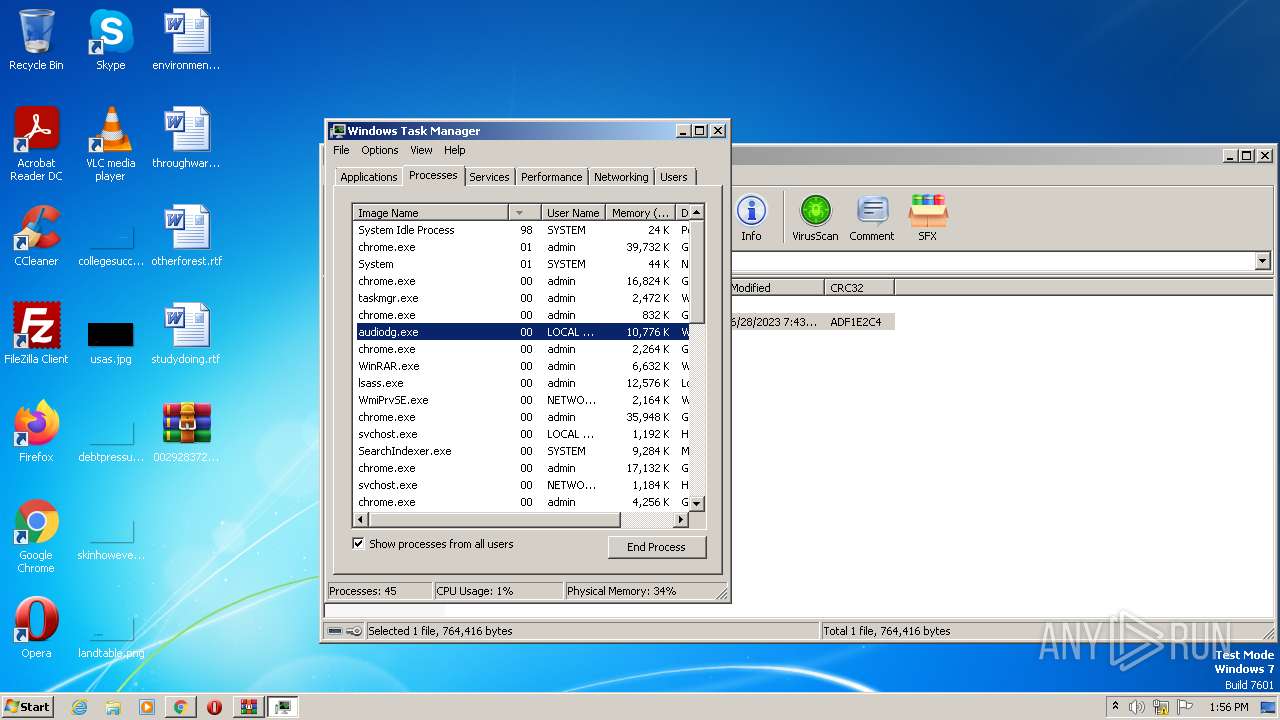Click the SFX icon in WinRAR
Image resolution: width=1280 pixels, height=720 pixels.
(928, 218)
